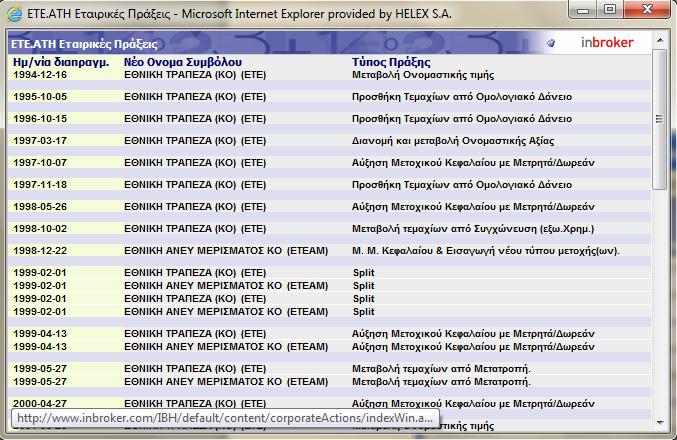The width and height of the screenshot is (677, 440).
Task: Select the date 1998-12-22
Action: [x=40, y=251]
